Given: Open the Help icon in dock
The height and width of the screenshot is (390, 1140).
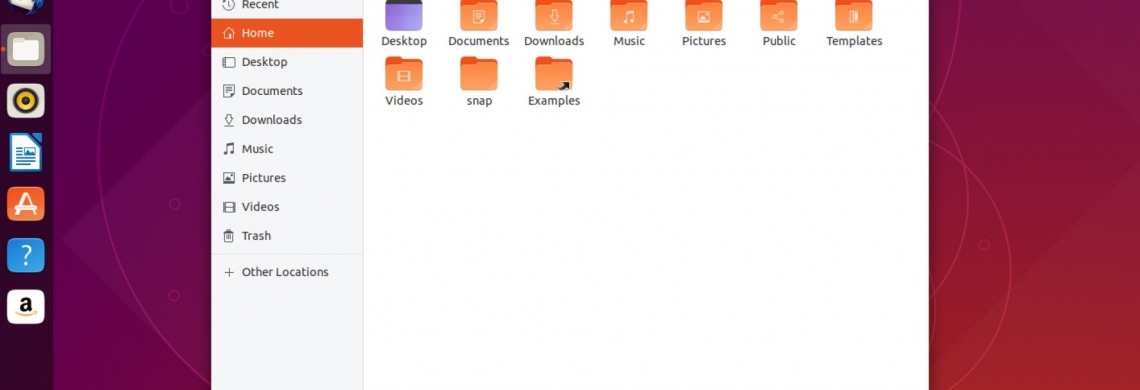Looking at the screenshot, I should tap(25, 255).
